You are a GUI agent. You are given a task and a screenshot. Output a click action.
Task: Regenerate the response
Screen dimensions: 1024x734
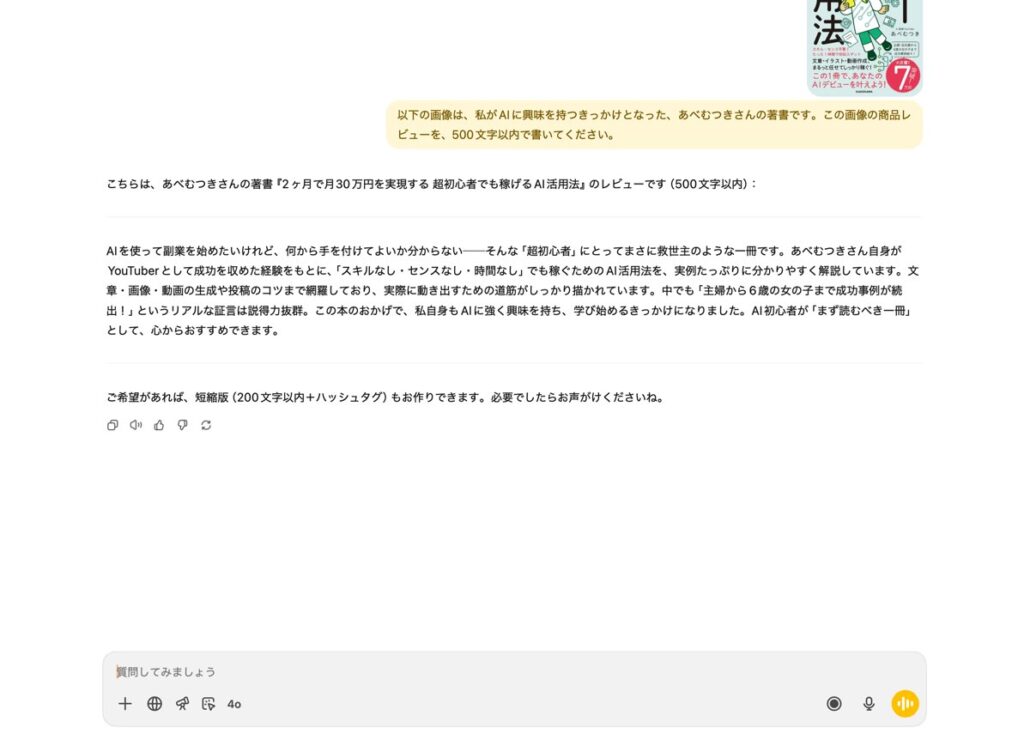pos(206,425)
